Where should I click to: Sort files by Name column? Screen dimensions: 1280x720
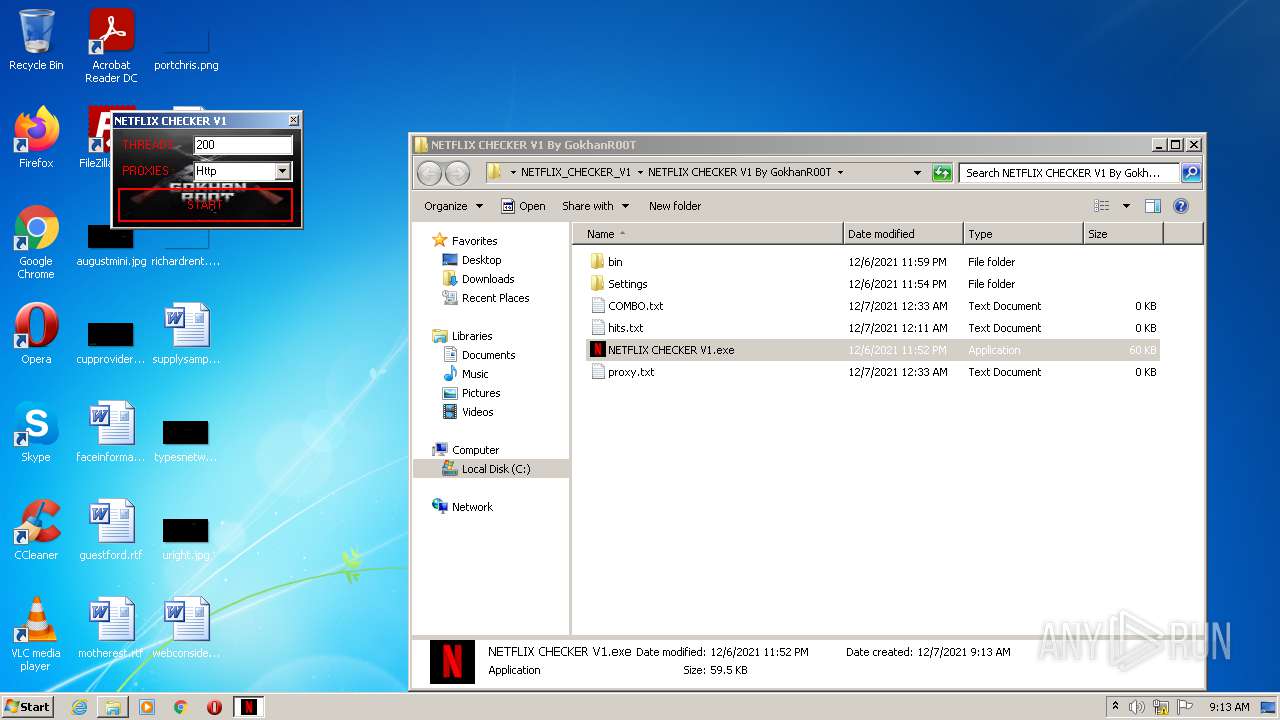pos(708,234)
